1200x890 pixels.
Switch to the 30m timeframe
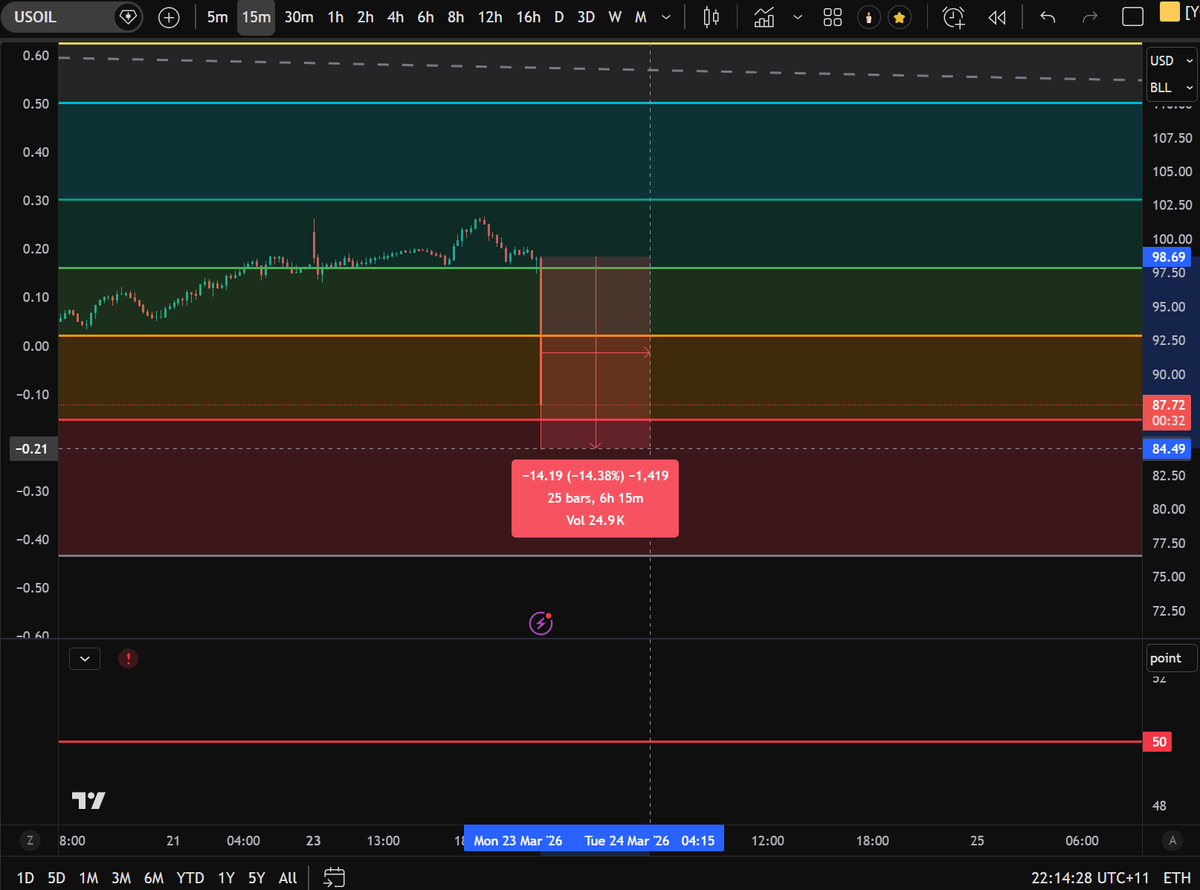[x=299, y=17]
